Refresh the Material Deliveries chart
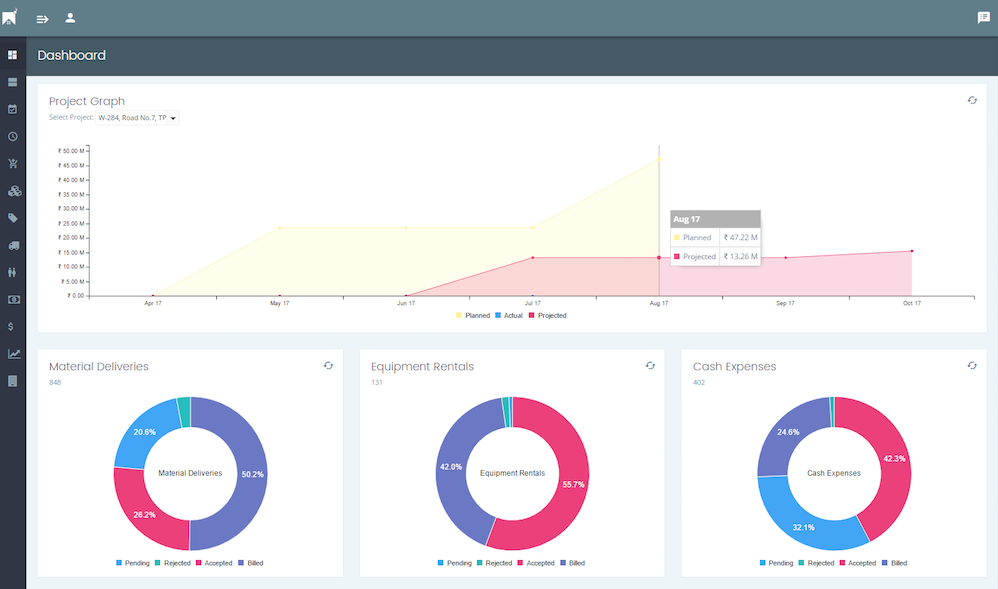Image resolution: width=998 pixels, height=589 pixels. coord(328,366)
